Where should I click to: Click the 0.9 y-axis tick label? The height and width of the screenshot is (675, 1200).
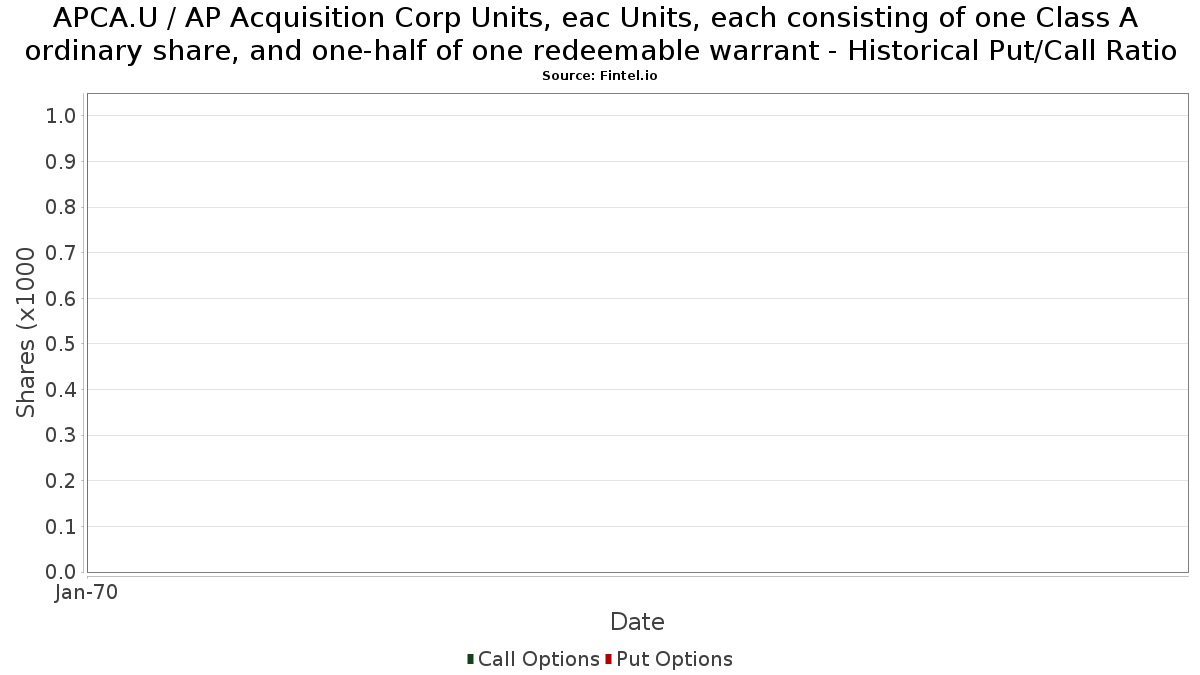61,162
